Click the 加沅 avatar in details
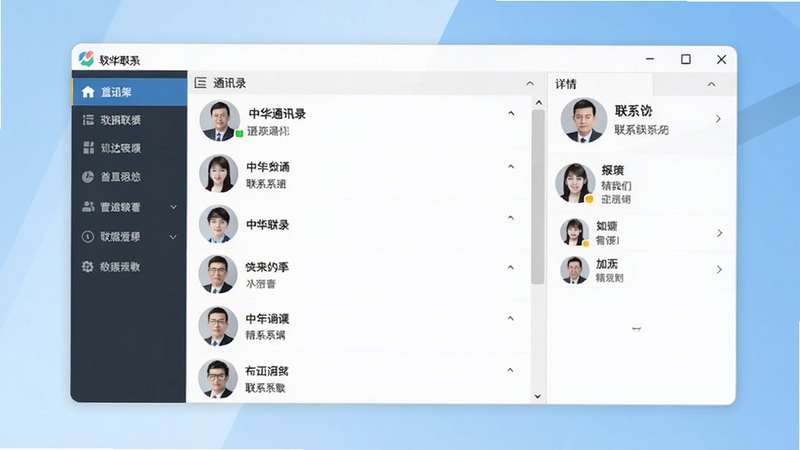 click(x=574, y=270)
